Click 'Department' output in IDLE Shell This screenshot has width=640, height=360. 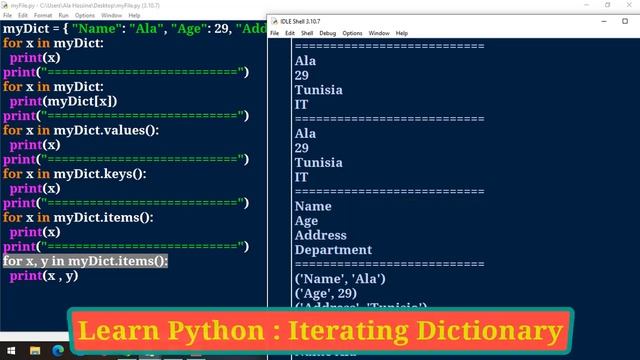point(333,250)
